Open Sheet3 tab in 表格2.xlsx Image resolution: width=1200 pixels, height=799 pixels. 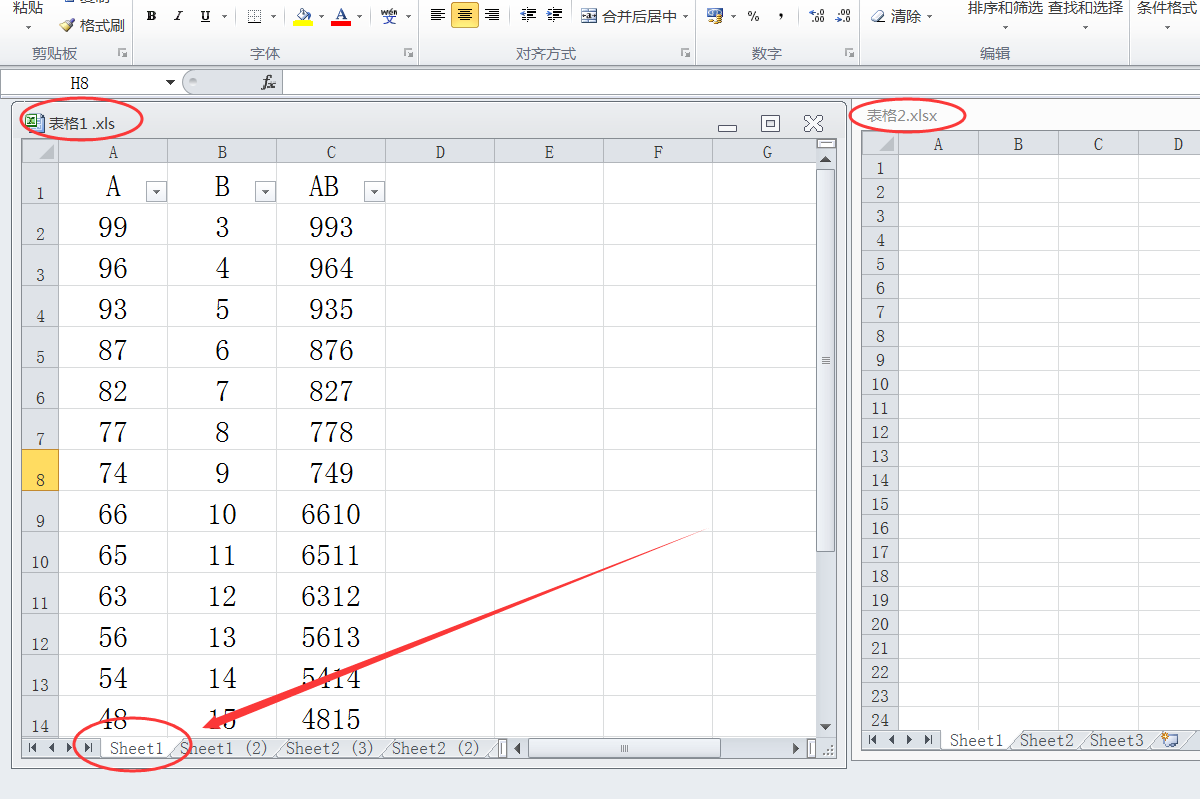click(1116, 740)
